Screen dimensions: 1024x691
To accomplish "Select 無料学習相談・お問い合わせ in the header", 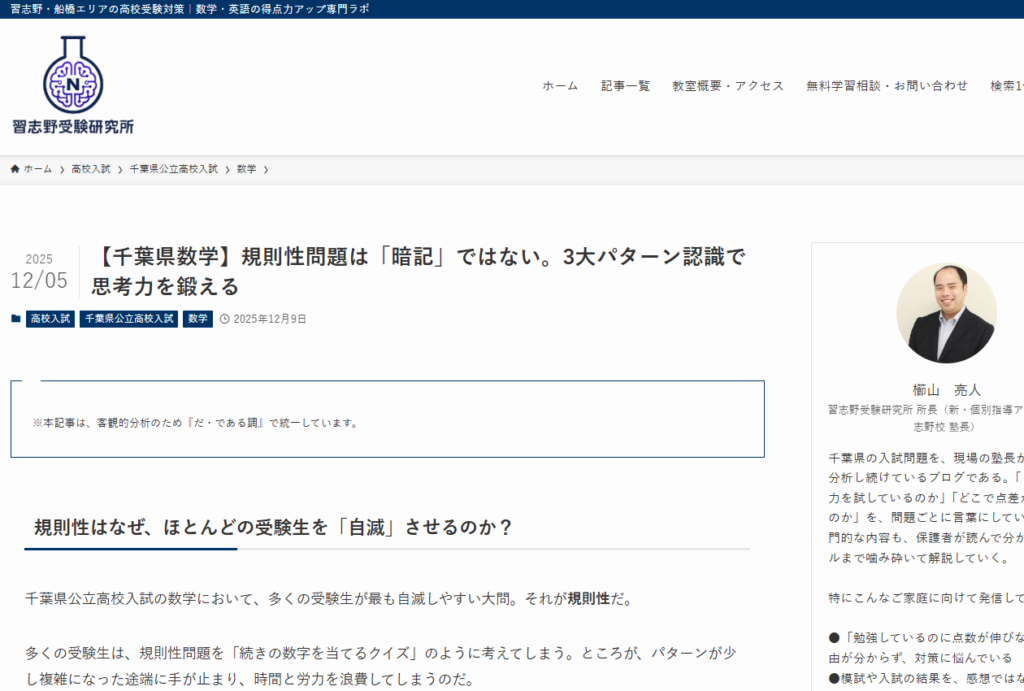I will [x=887, y=86].
